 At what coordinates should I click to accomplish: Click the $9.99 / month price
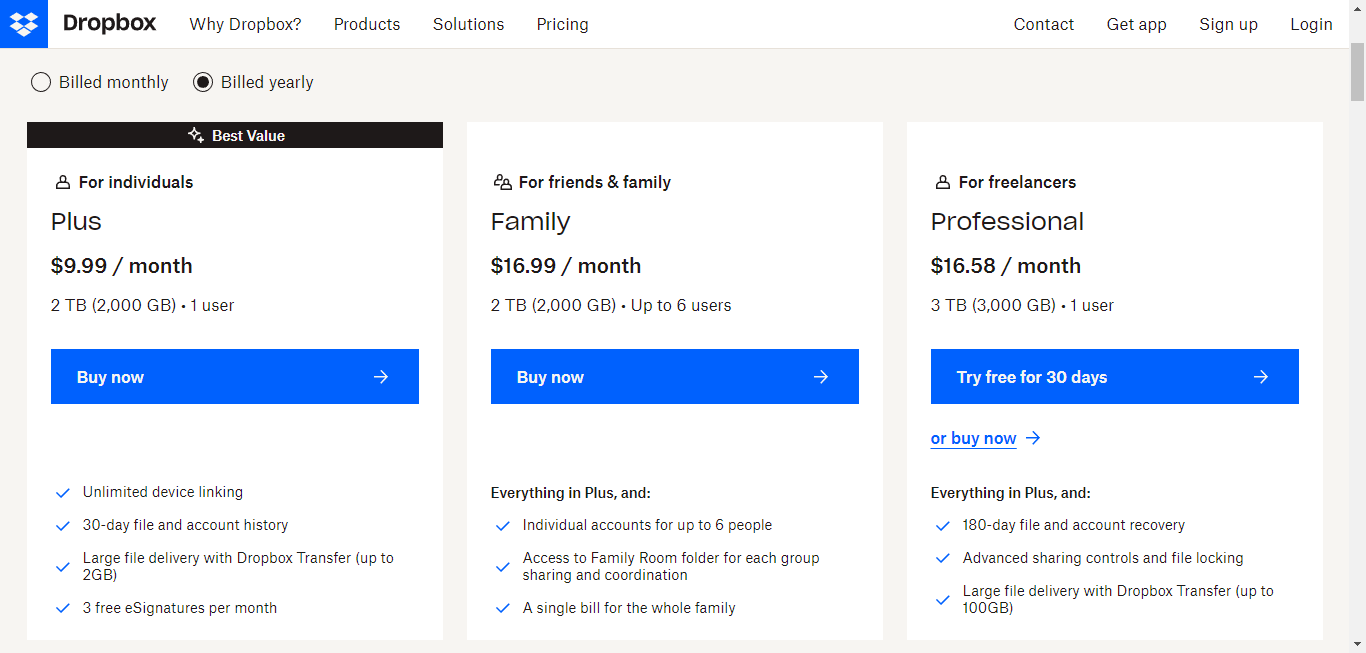pyautogui.click(x=122, y=265)
